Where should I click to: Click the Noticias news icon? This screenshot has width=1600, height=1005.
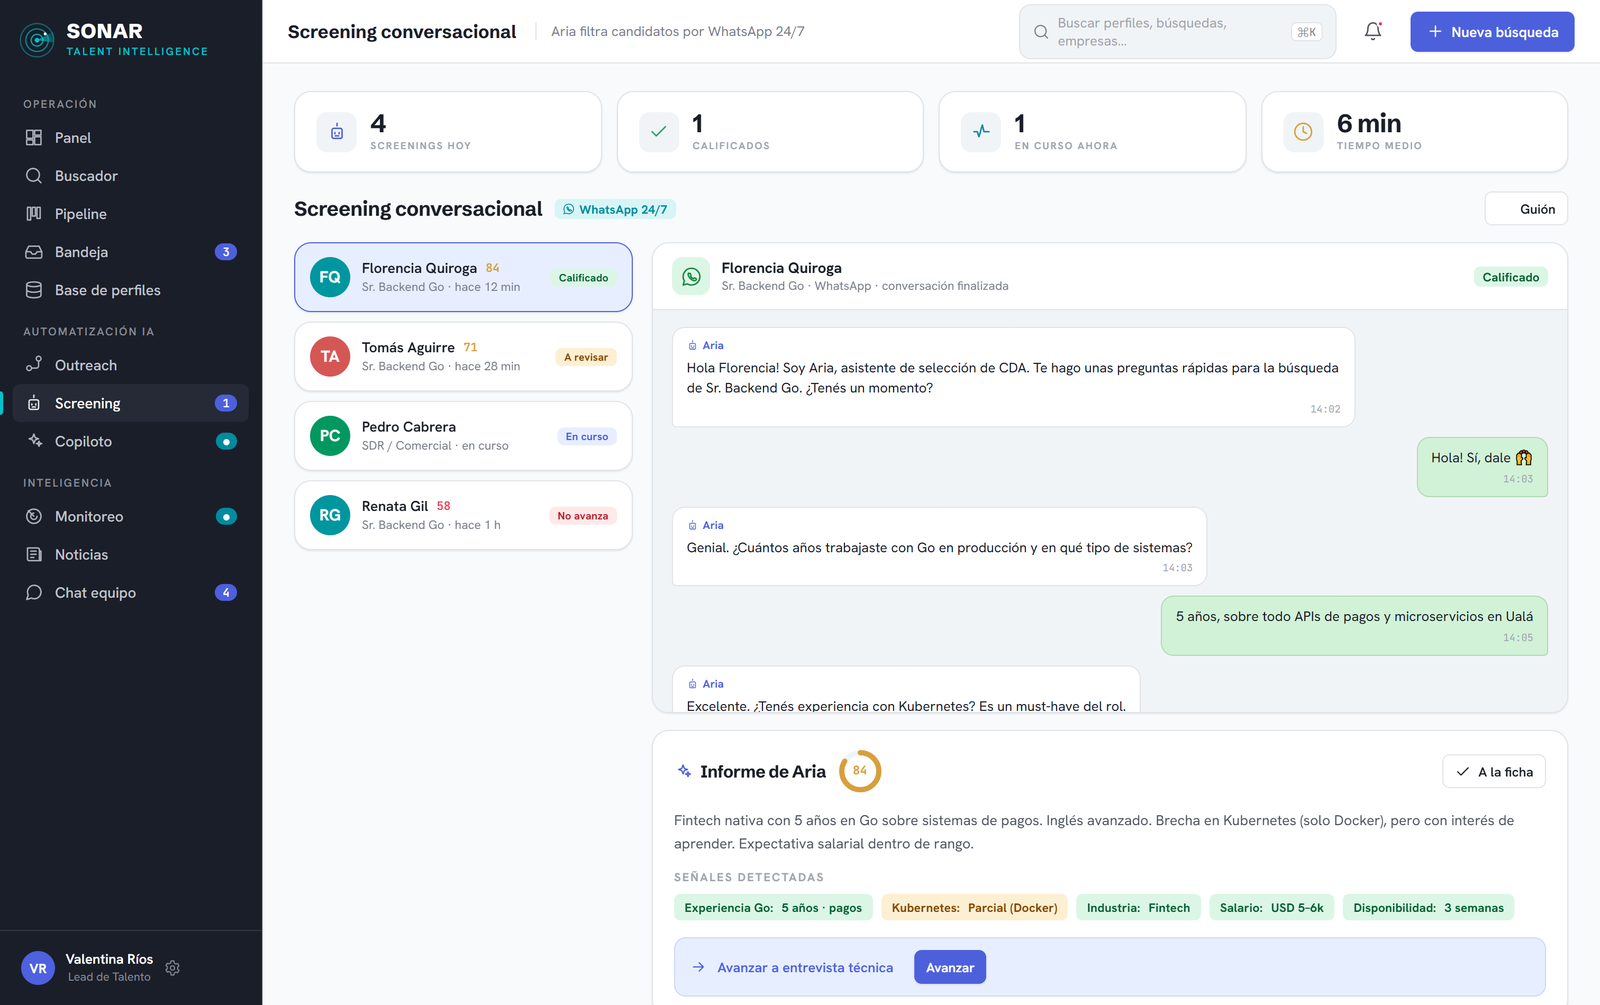tap(34, 555)
